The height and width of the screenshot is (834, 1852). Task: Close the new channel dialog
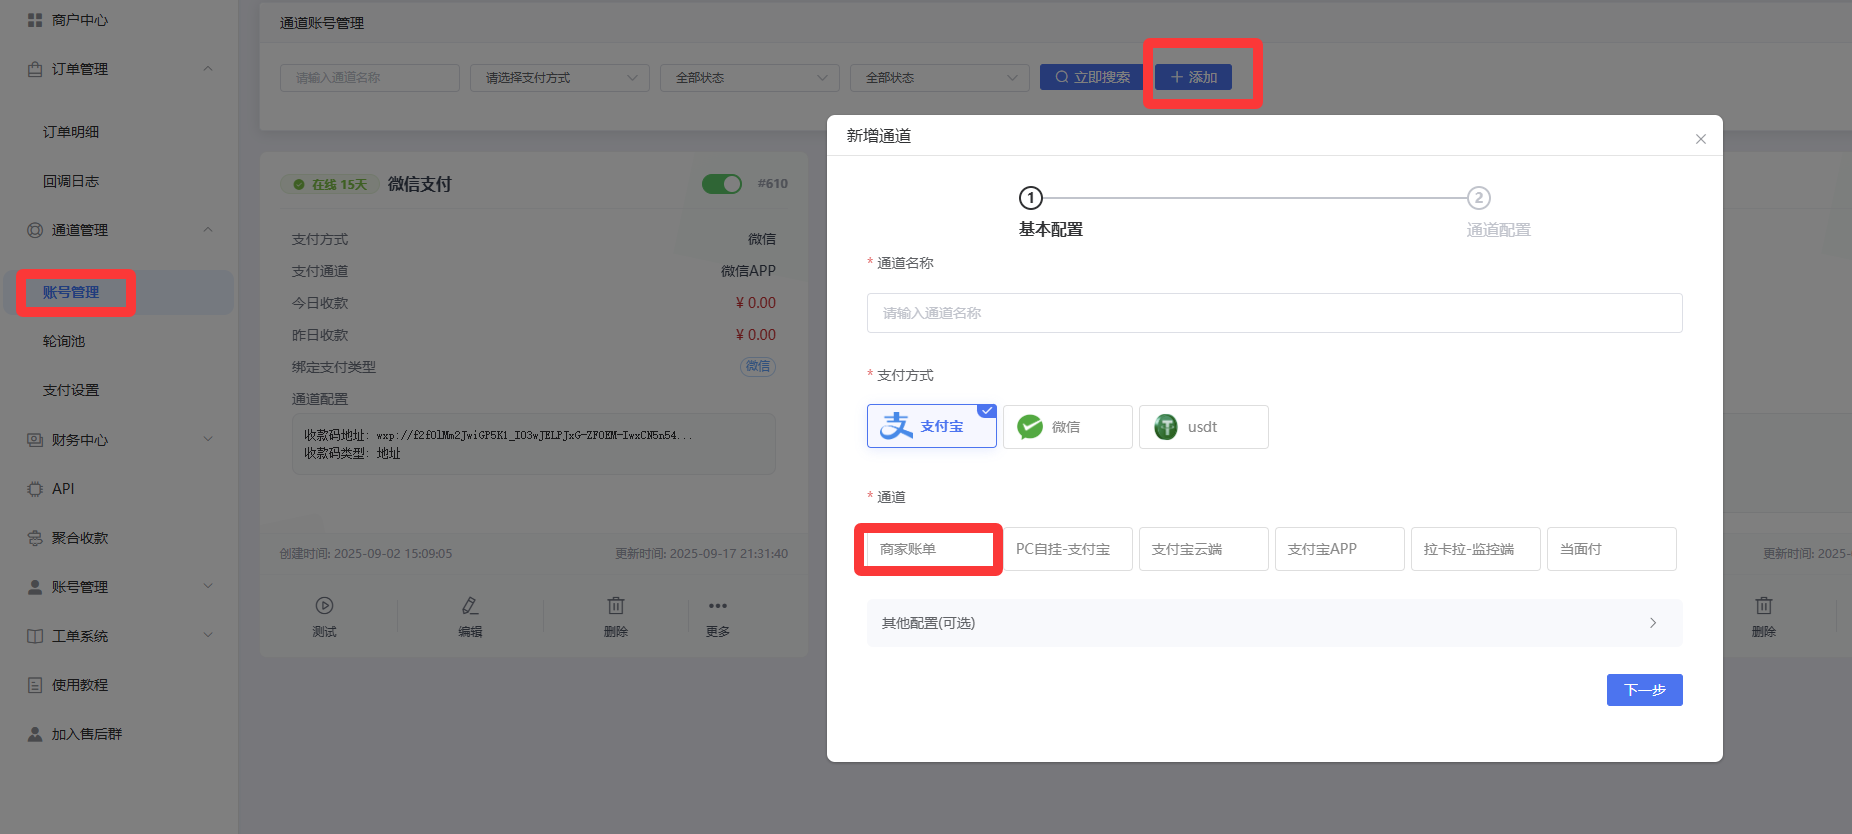(x=1700, y=139)
